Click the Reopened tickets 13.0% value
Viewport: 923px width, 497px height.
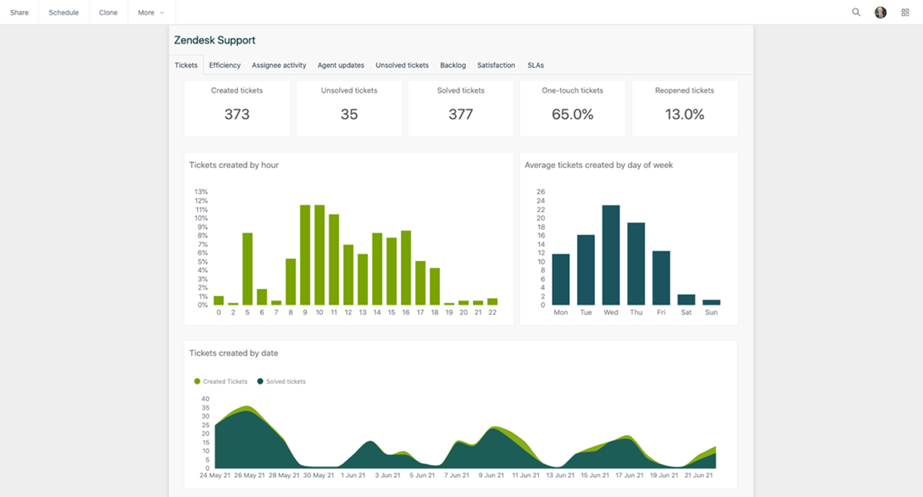(x=685, y=114)
